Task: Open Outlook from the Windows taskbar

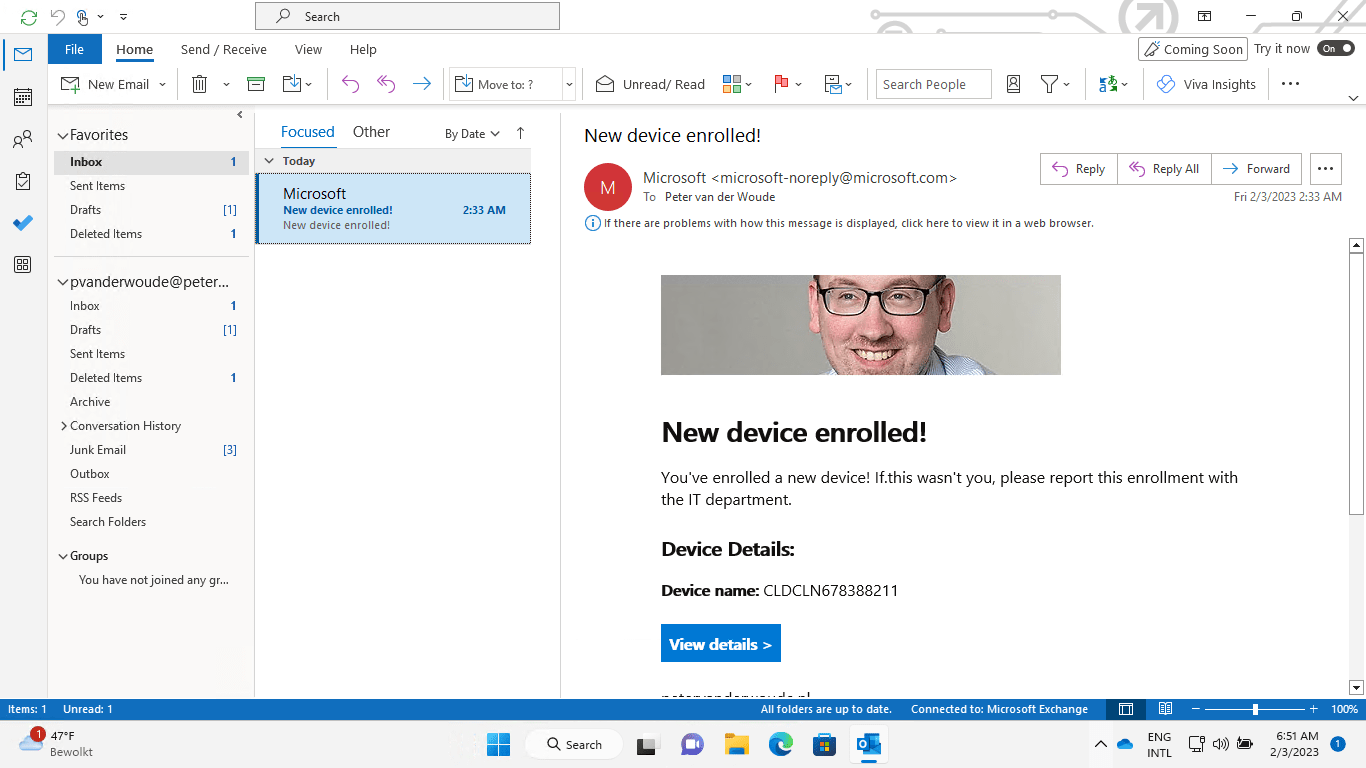Action: 867,744
